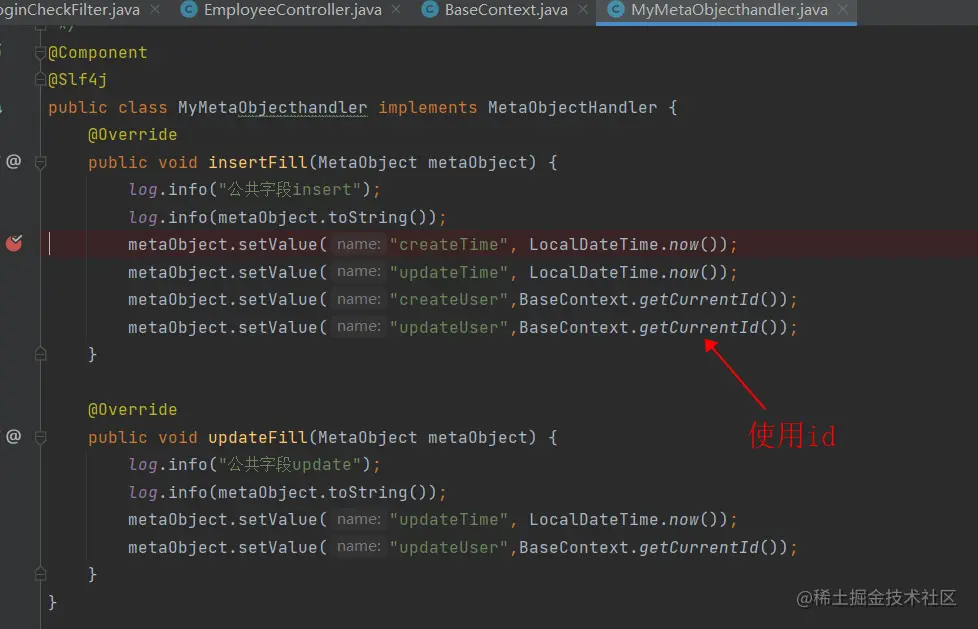
Task: Open the LoginCheckFilter.java tab
Action: click(x=70, y=10)
